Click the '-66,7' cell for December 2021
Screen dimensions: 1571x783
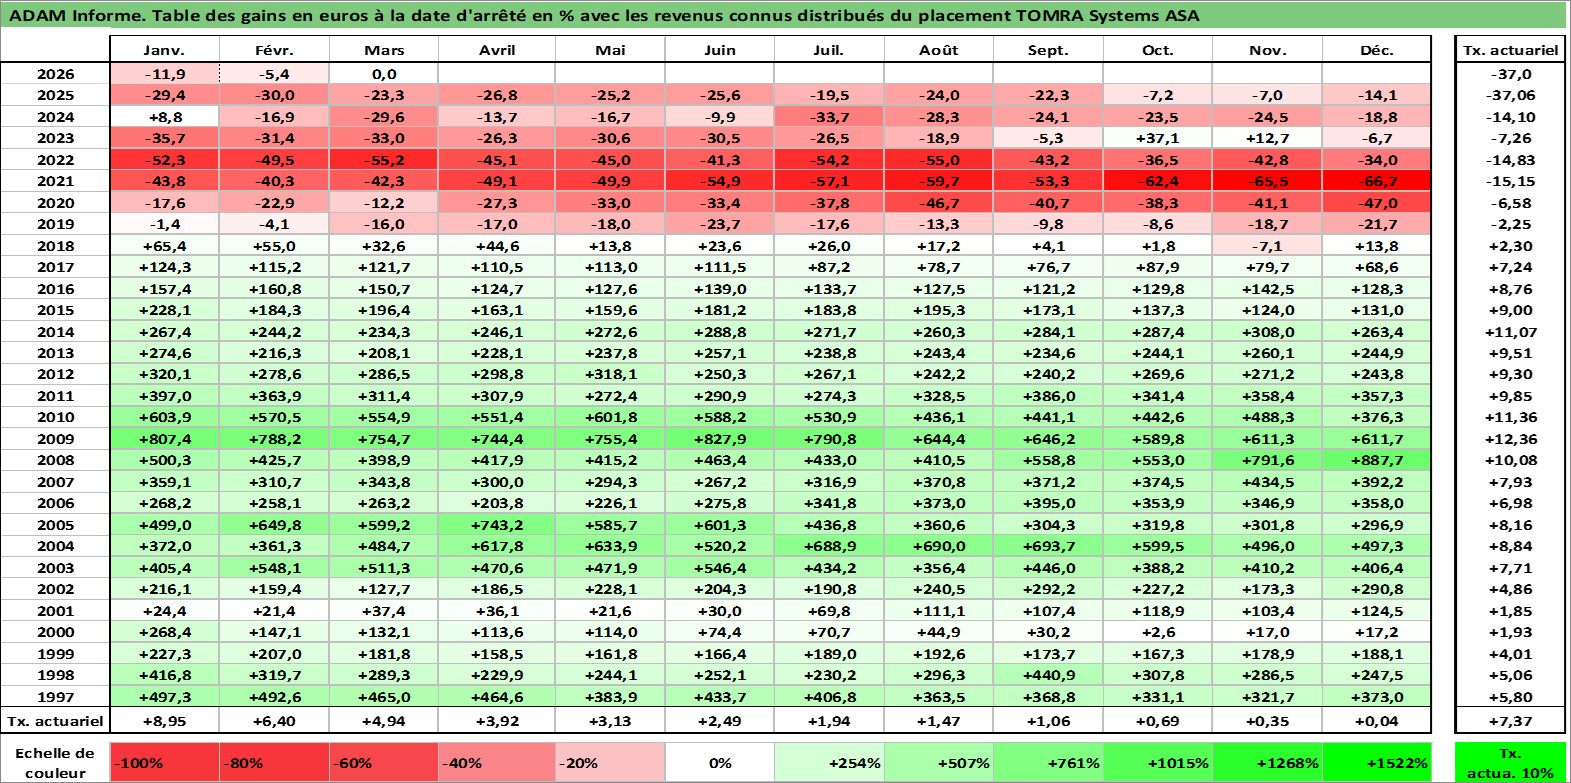1377,181
